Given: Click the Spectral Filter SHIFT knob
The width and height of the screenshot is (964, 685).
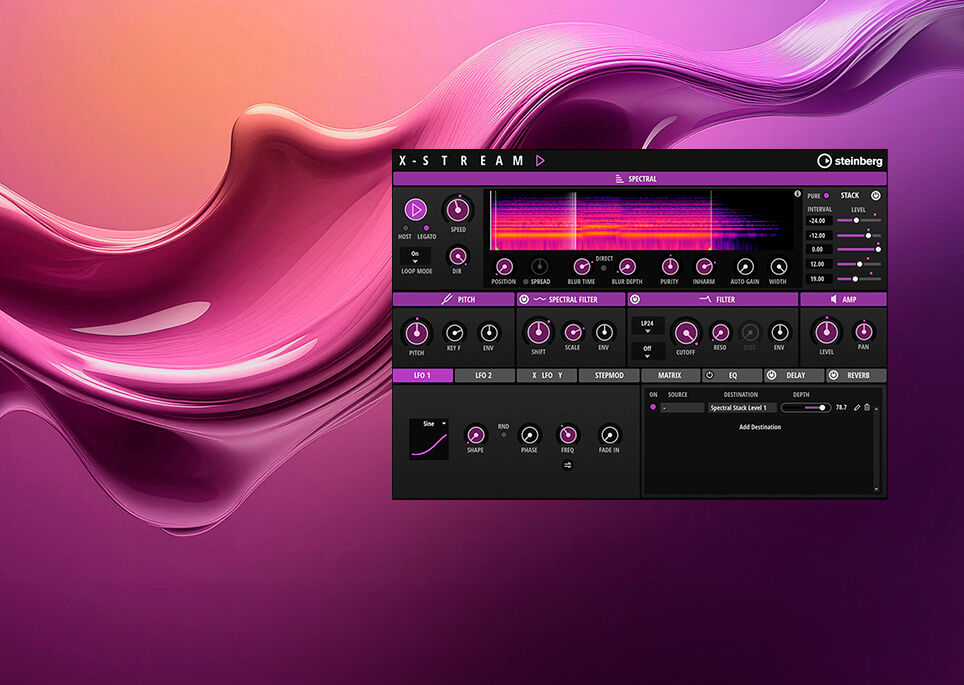Looking at the screenshot, I should [x=539, y=333].
